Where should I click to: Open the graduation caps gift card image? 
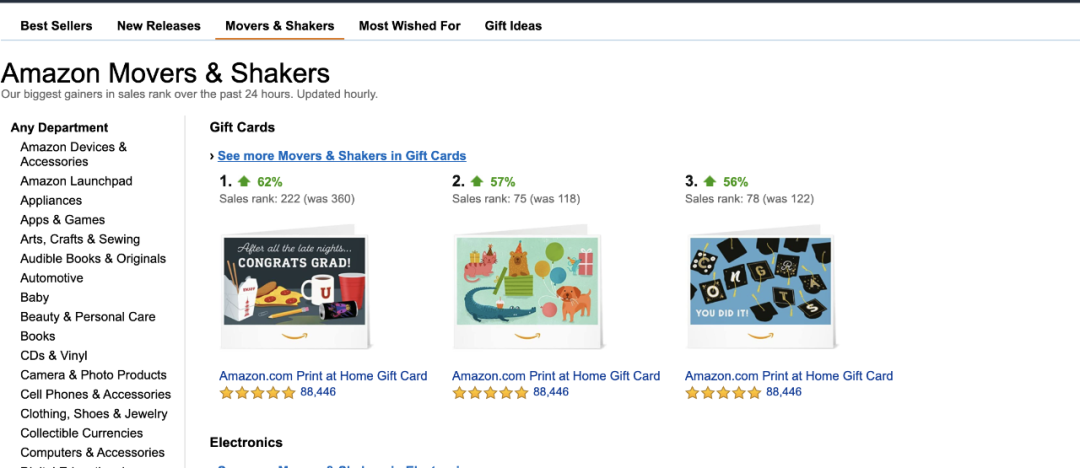pos(759,285)
